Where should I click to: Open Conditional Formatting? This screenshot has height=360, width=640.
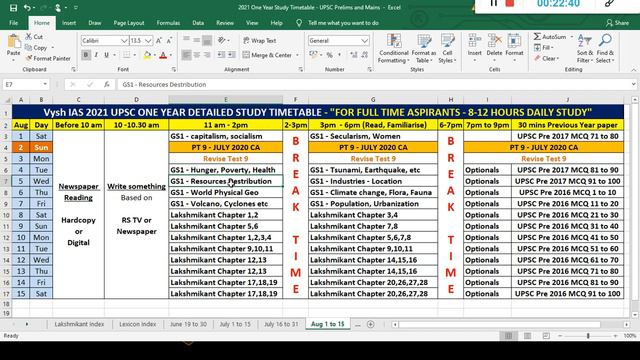point(393,49)
